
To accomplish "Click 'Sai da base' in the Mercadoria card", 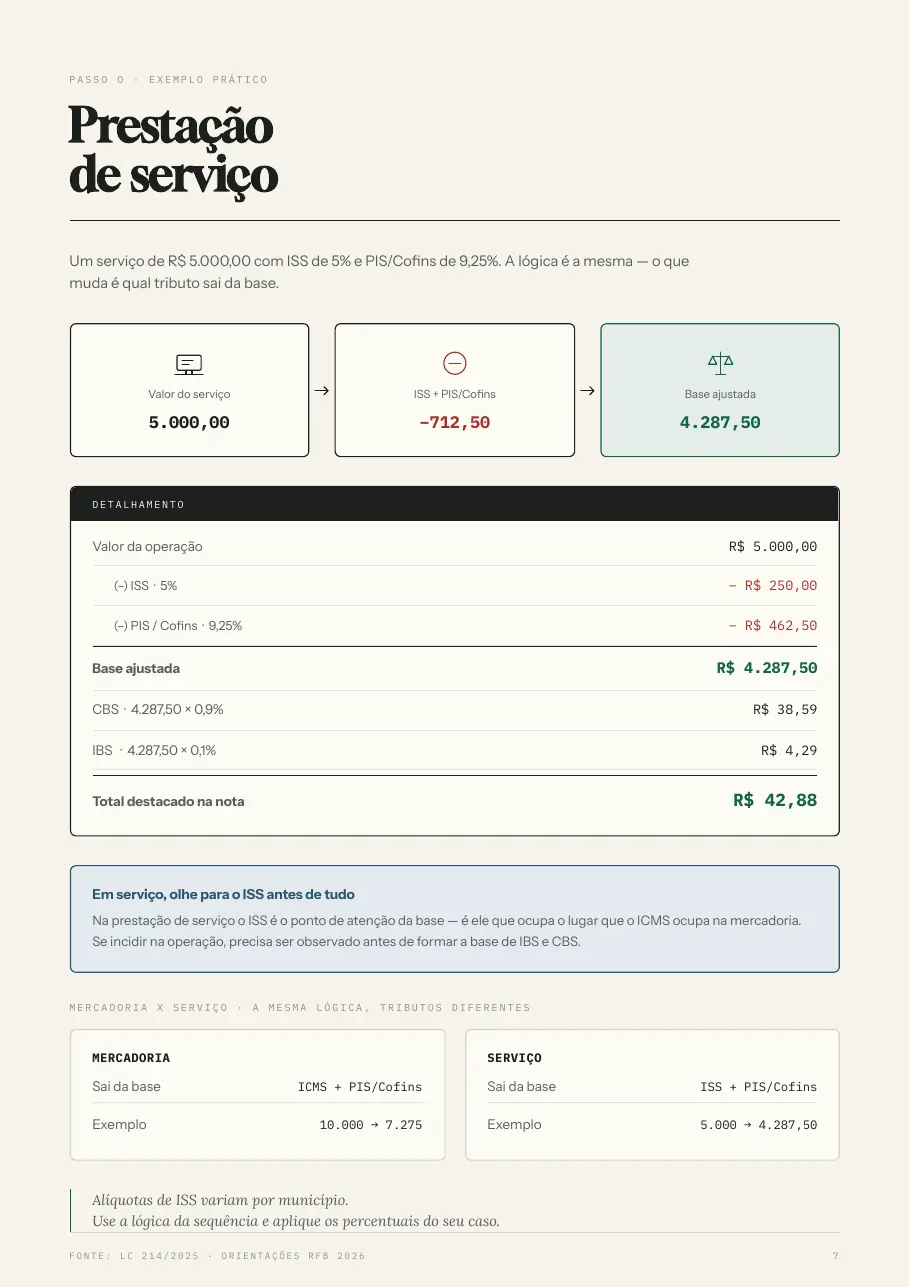I will tap(126, 1087).
